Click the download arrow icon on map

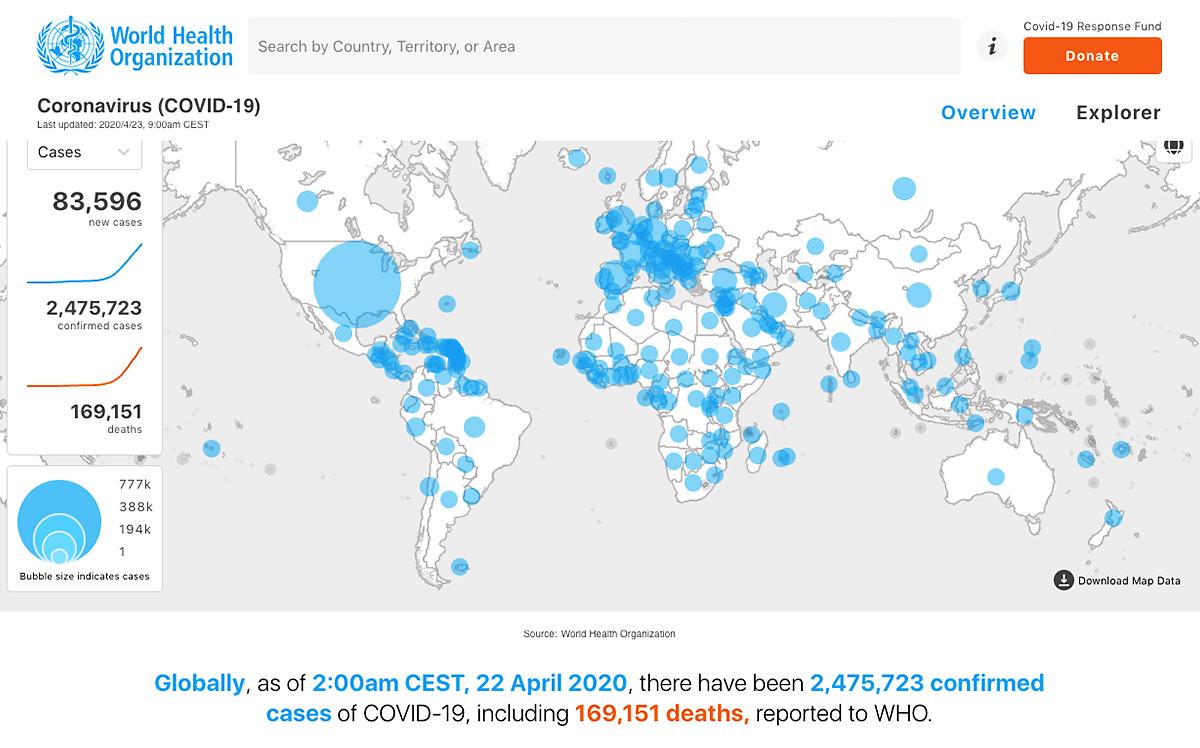click(1063, 580)
